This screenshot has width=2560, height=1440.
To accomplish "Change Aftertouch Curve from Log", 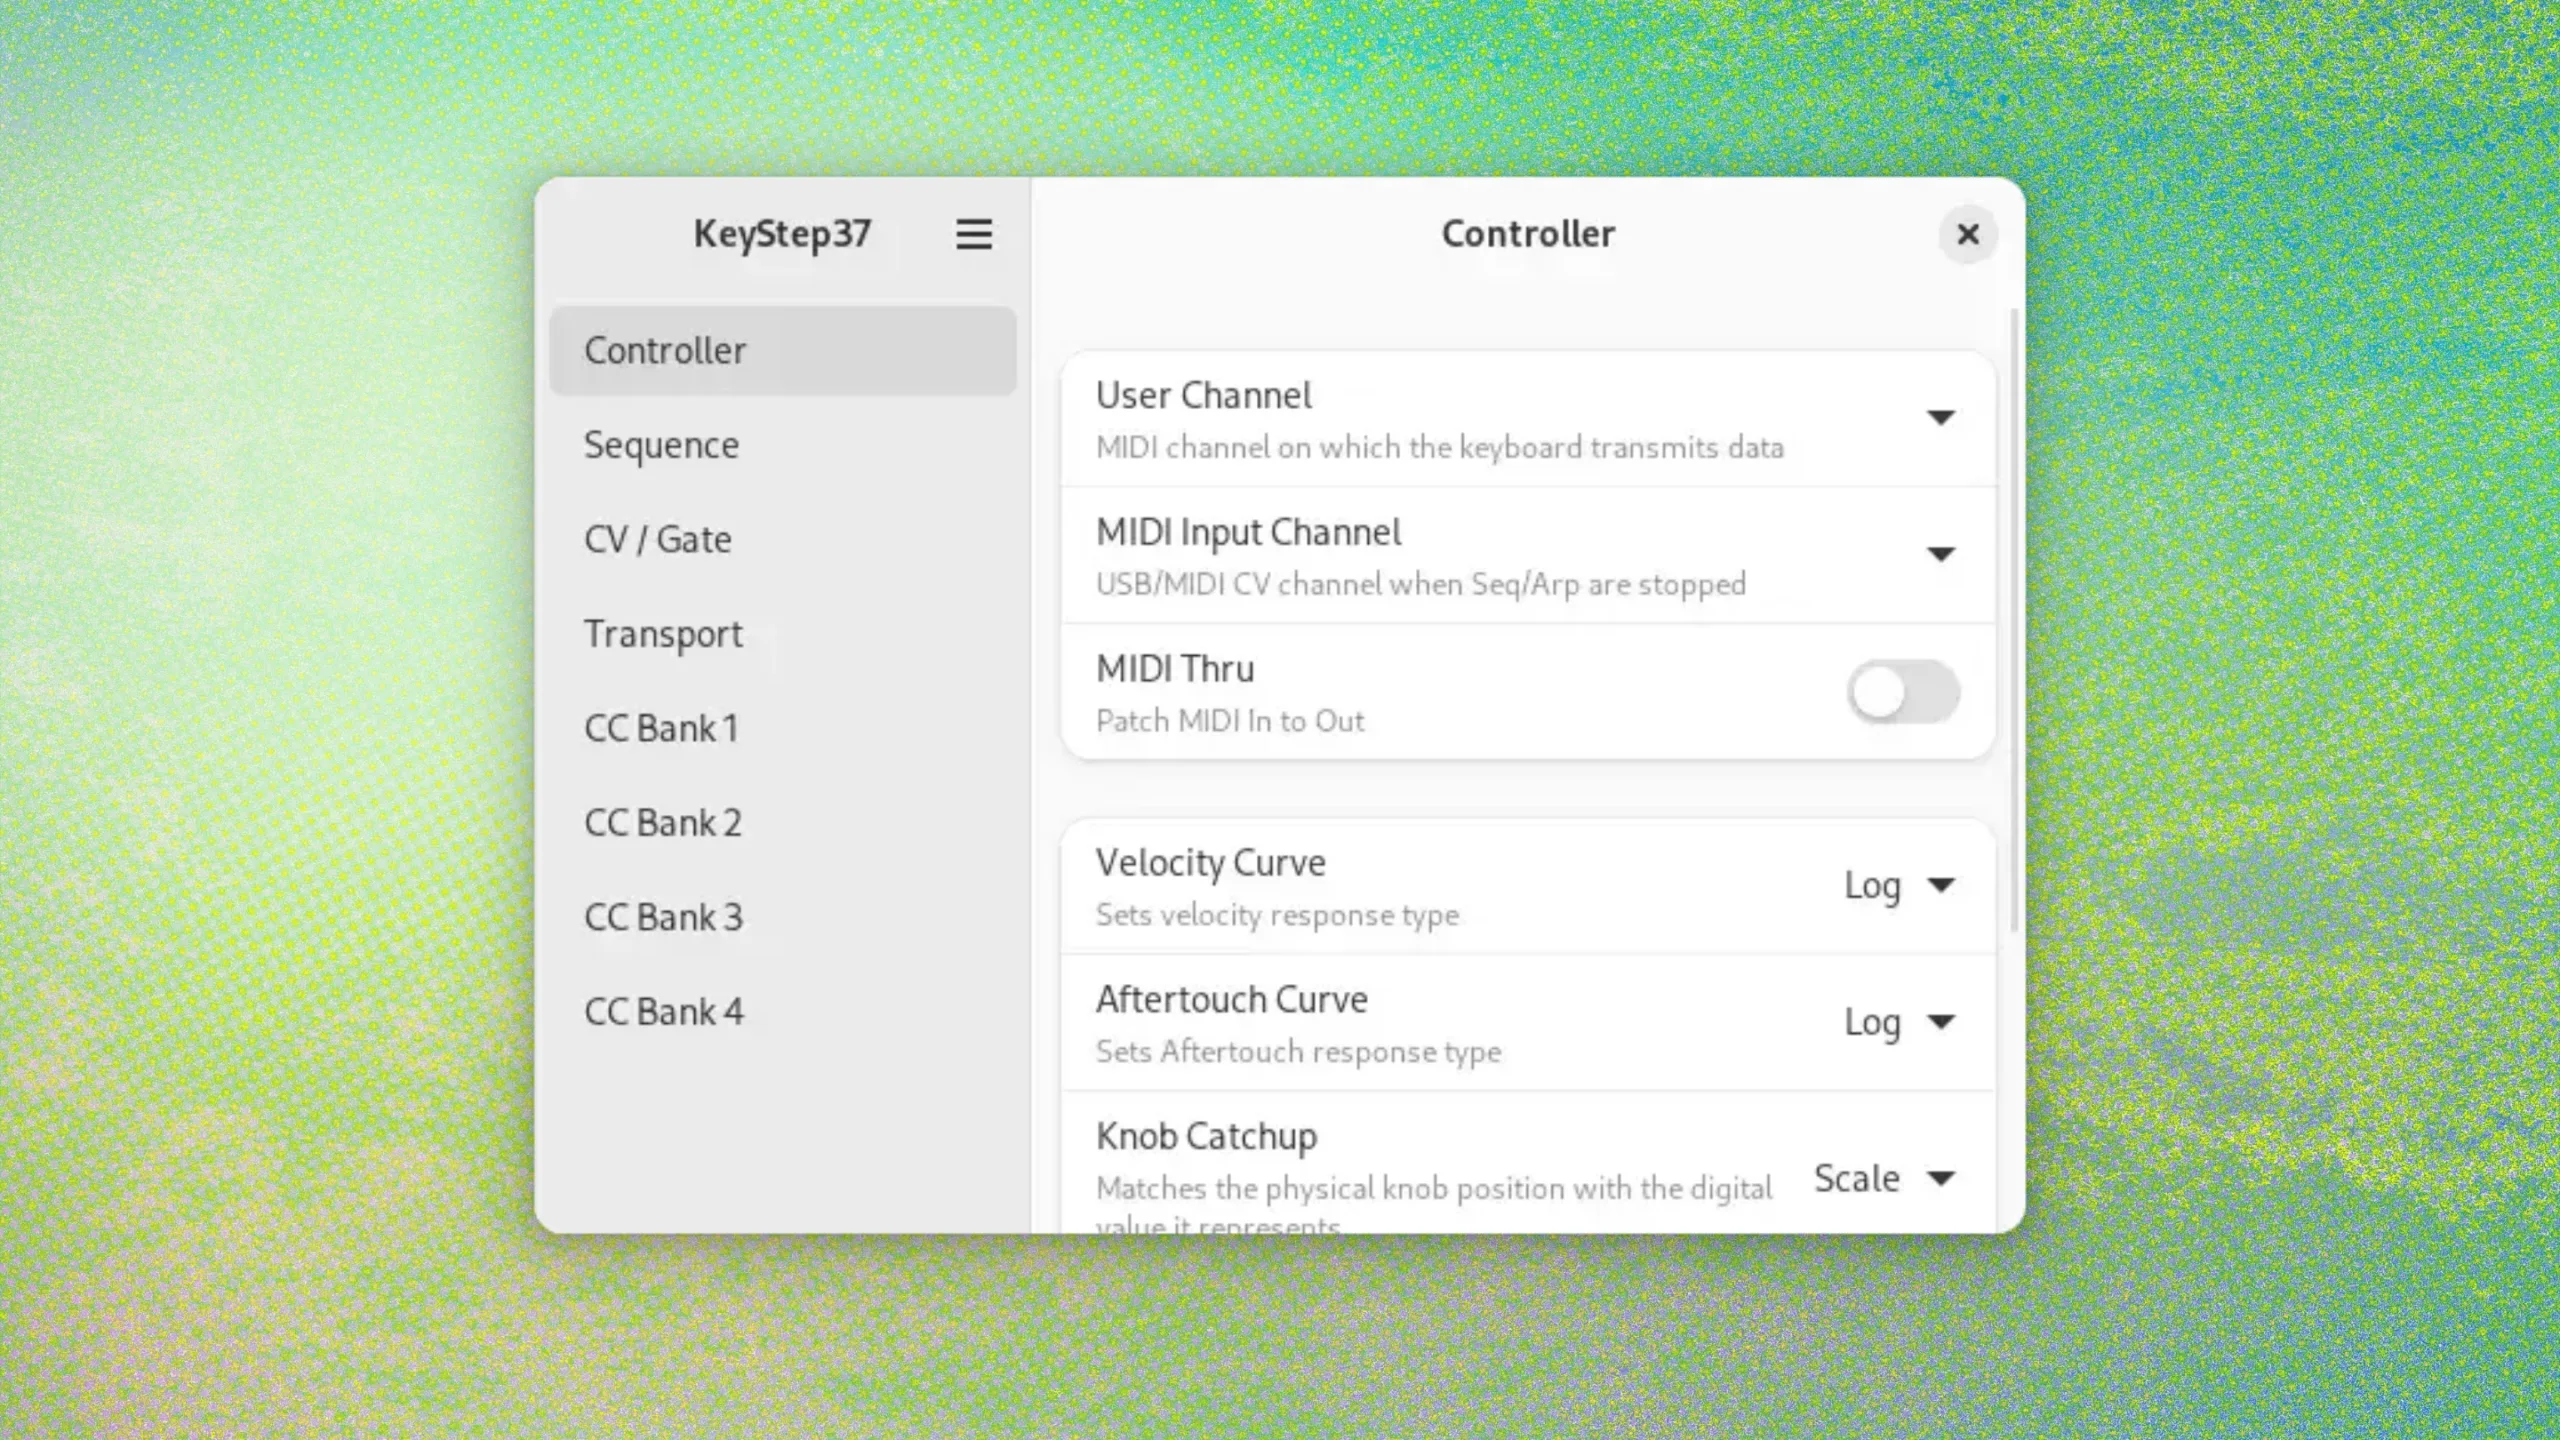I will tap(1900, 1023).
